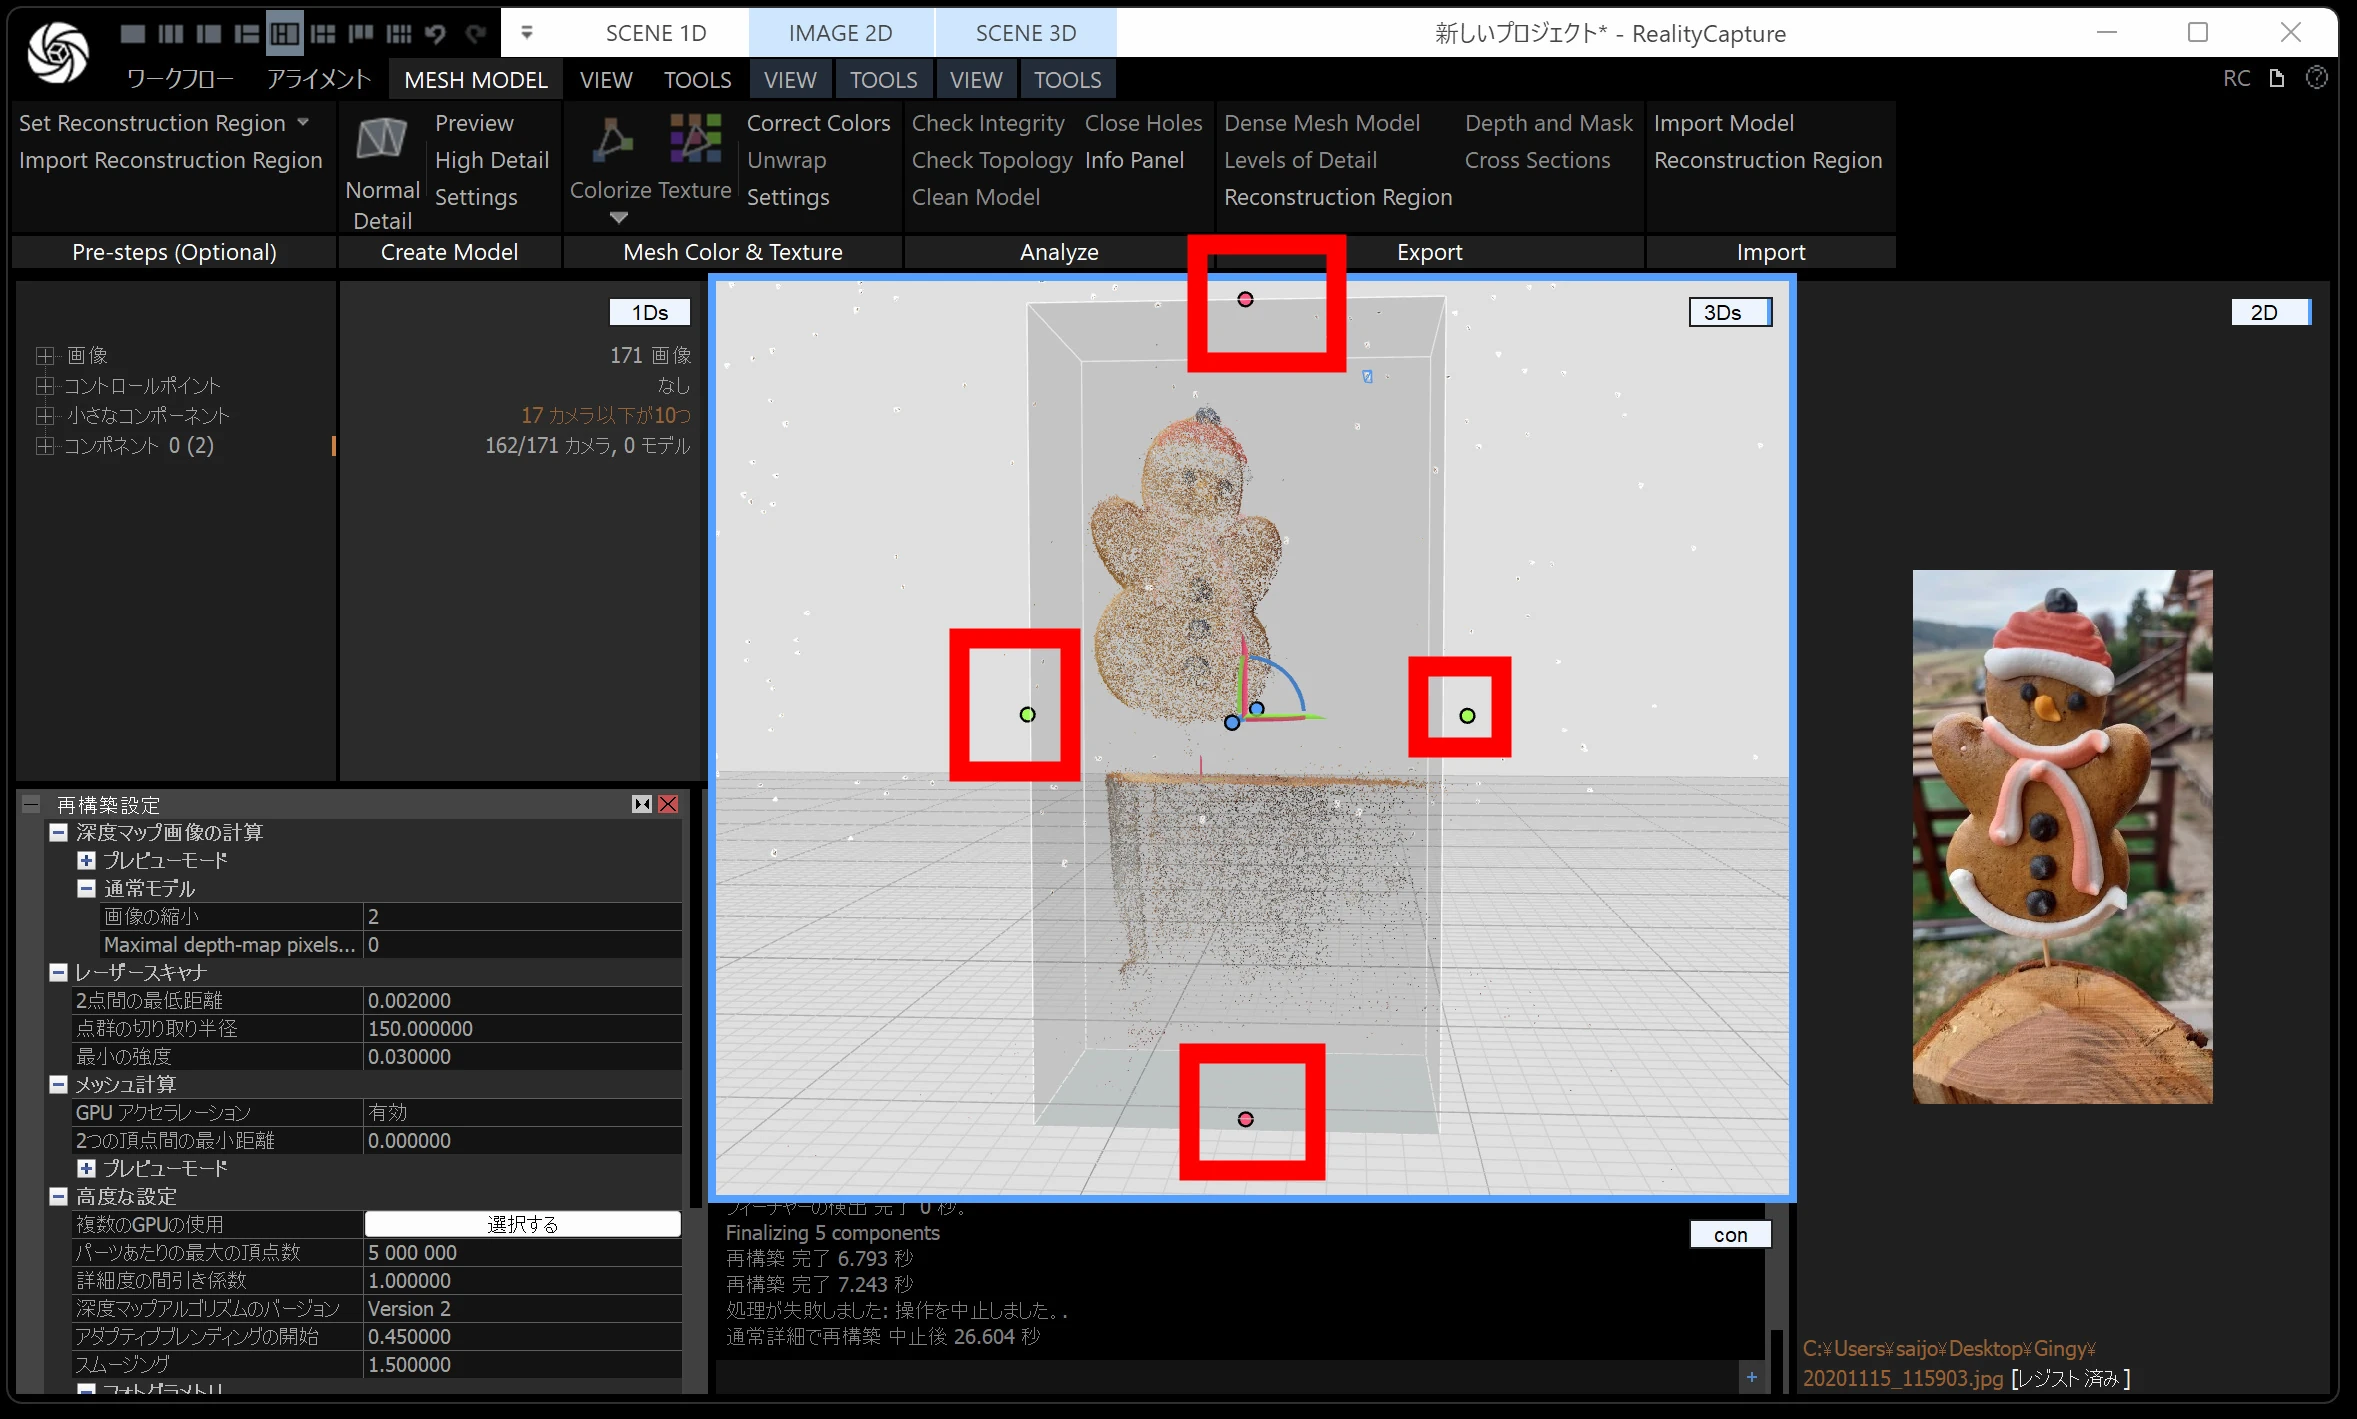Open the SCENE 3D tab
Image resolution: width=2357 pixels, height=1419 pixels.
point(1025,33)
